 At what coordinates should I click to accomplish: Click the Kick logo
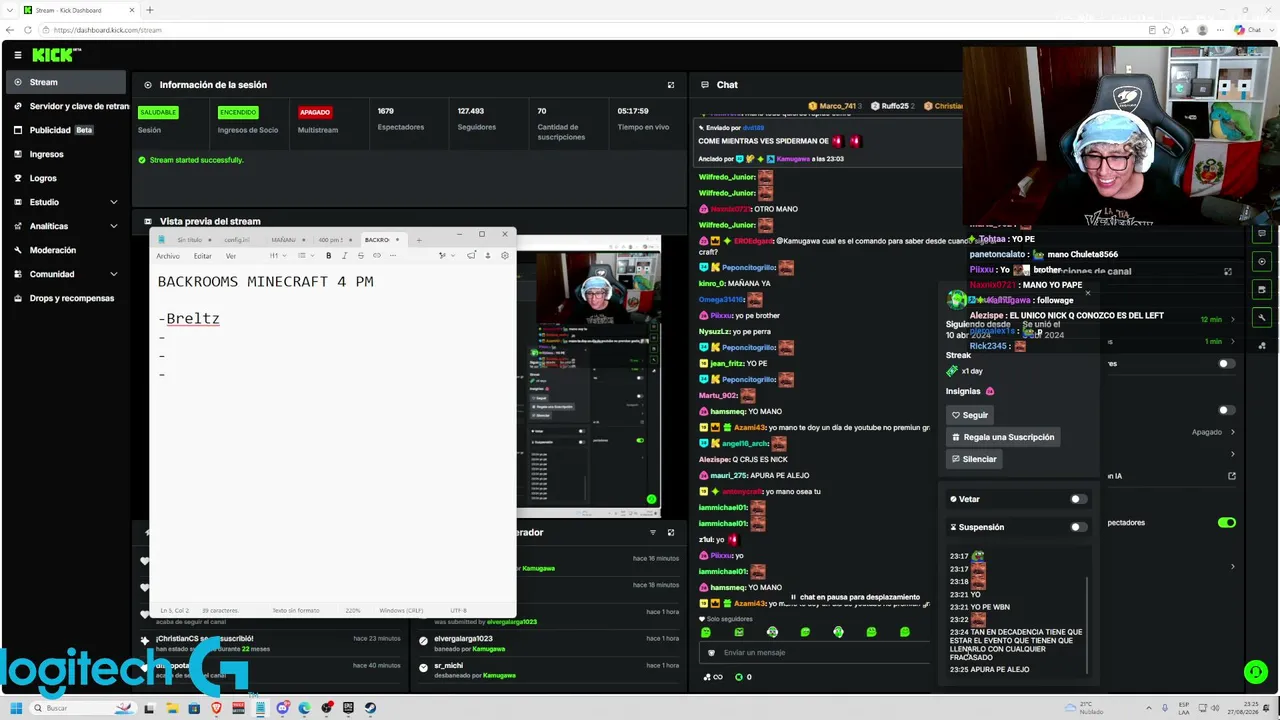coord(56,55)
